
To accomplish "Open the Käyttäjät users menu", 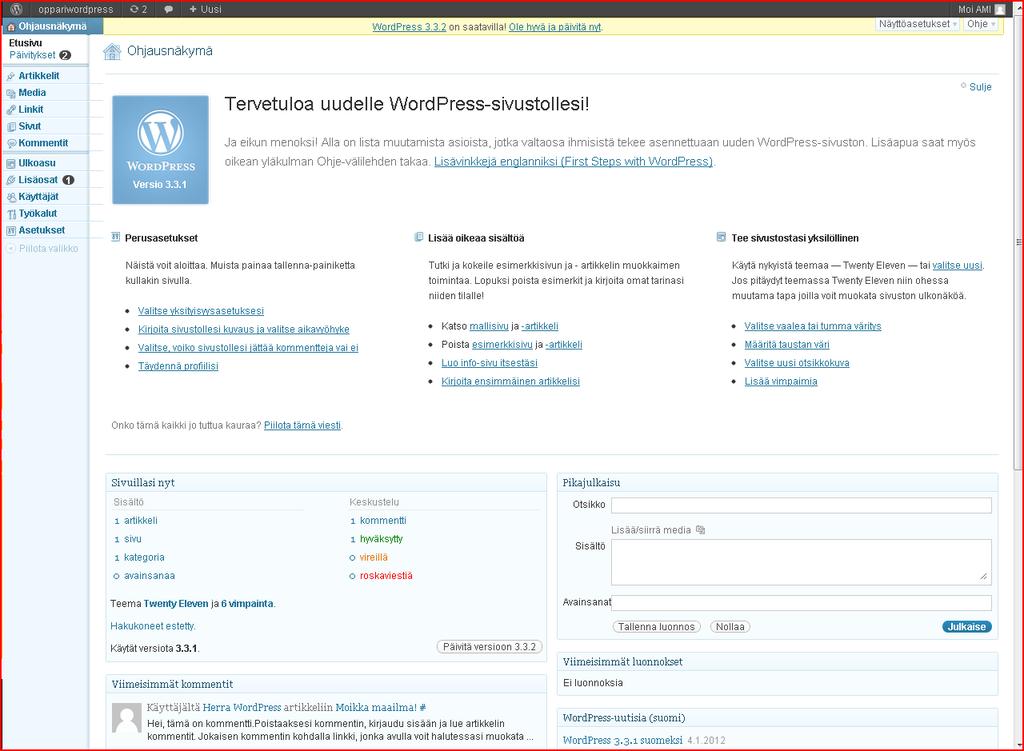I will 39,197.
